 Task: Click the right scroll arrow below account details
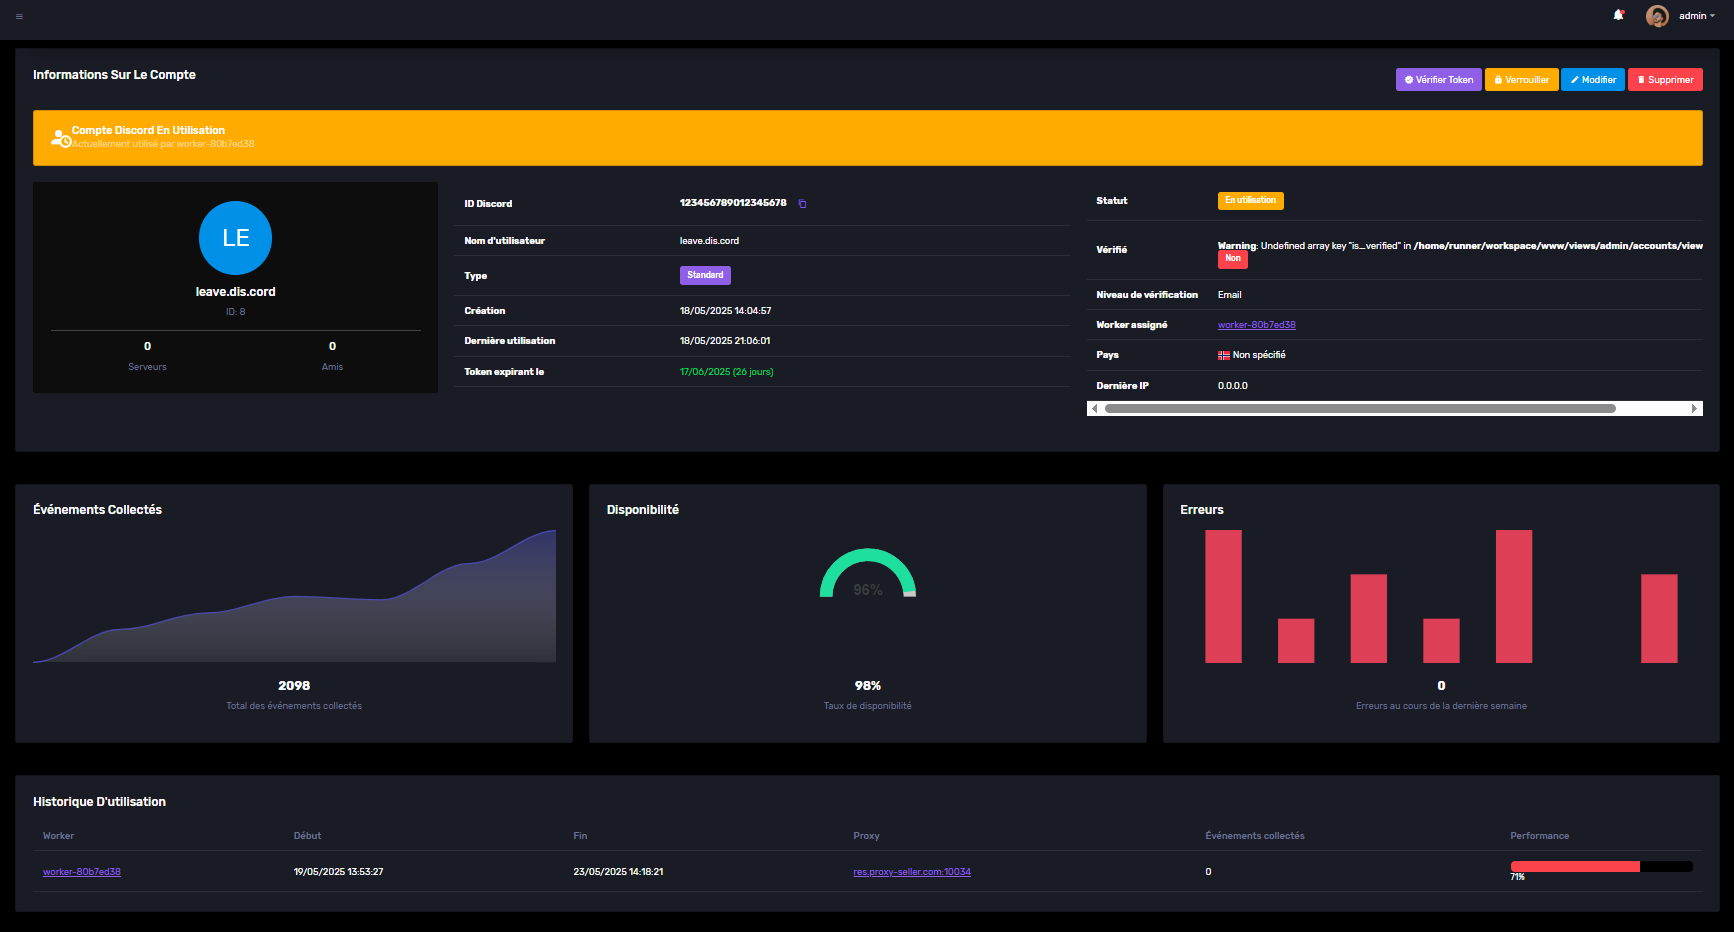point(1696,408)
